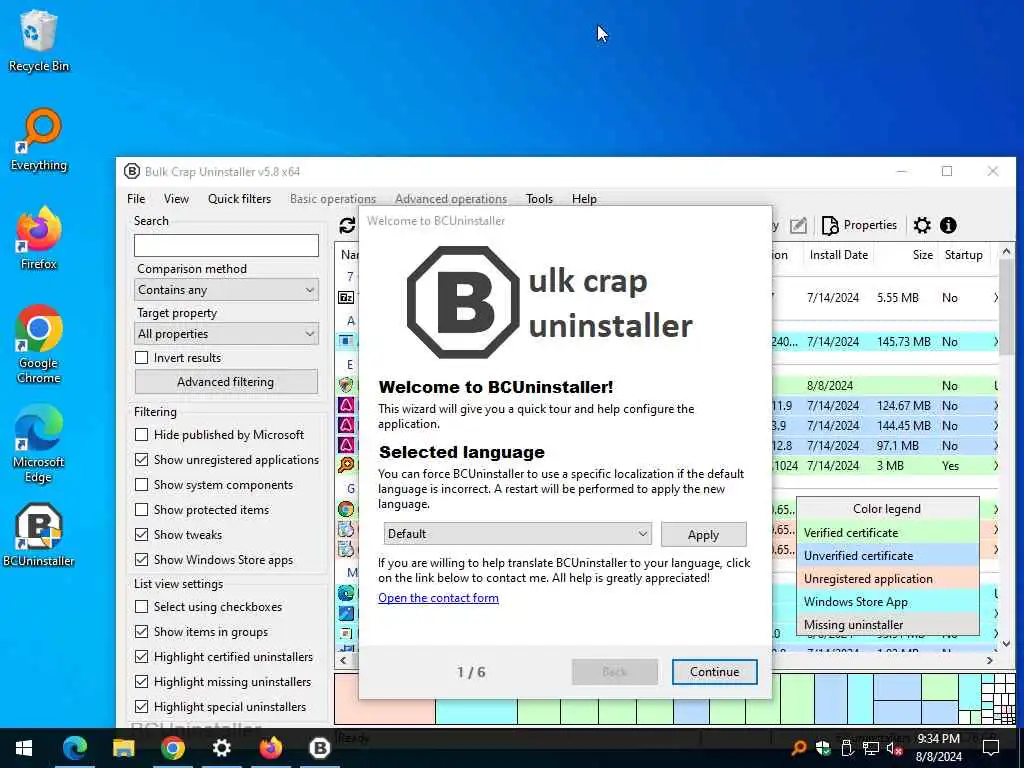Open Recycle Bin desktop icon

tap(39, 40)
